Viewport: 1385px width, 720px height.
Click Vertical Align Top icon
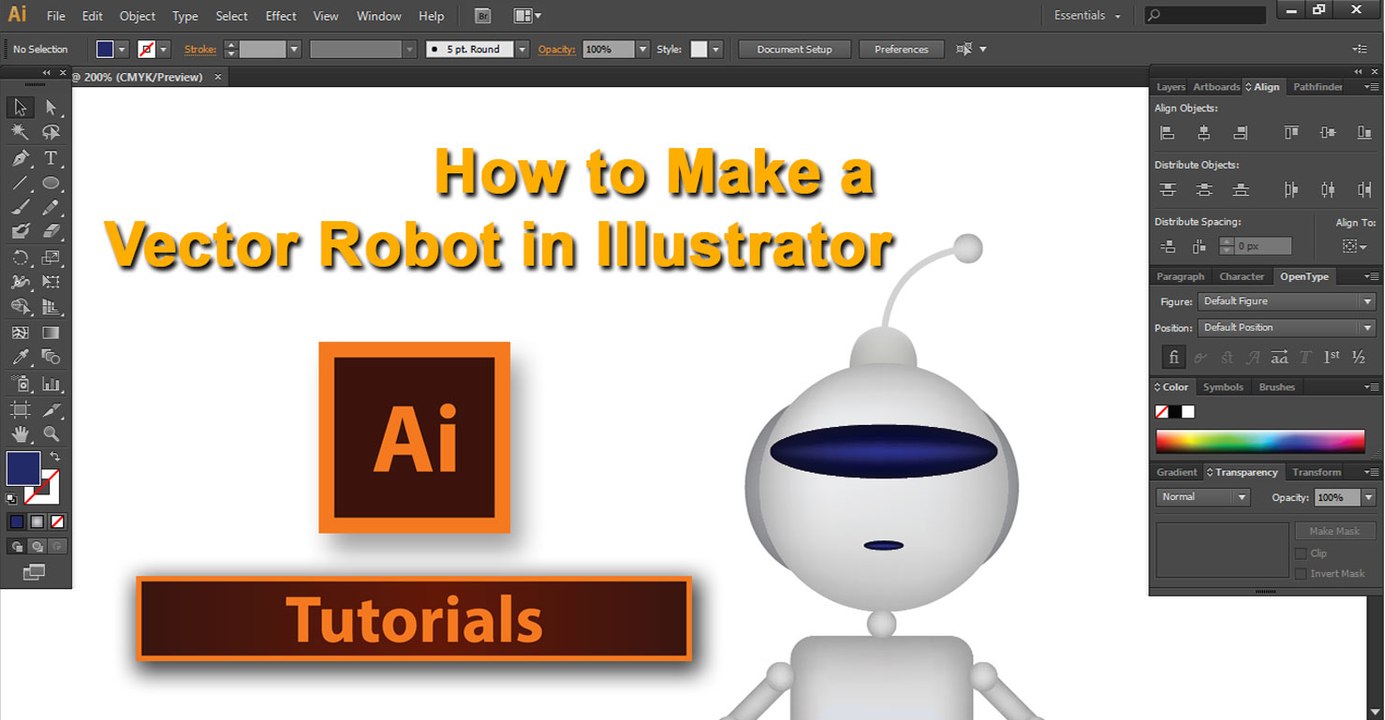1291,132
